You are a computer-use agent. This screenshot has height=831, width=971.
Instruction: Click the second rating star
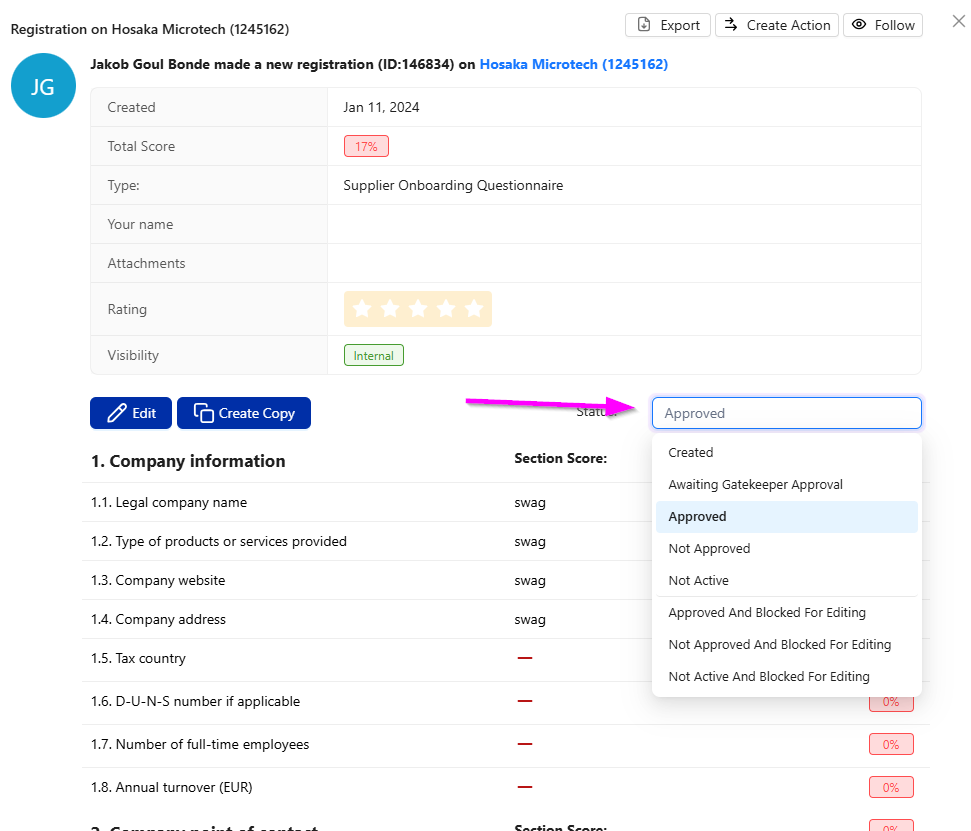coord(390,308)
